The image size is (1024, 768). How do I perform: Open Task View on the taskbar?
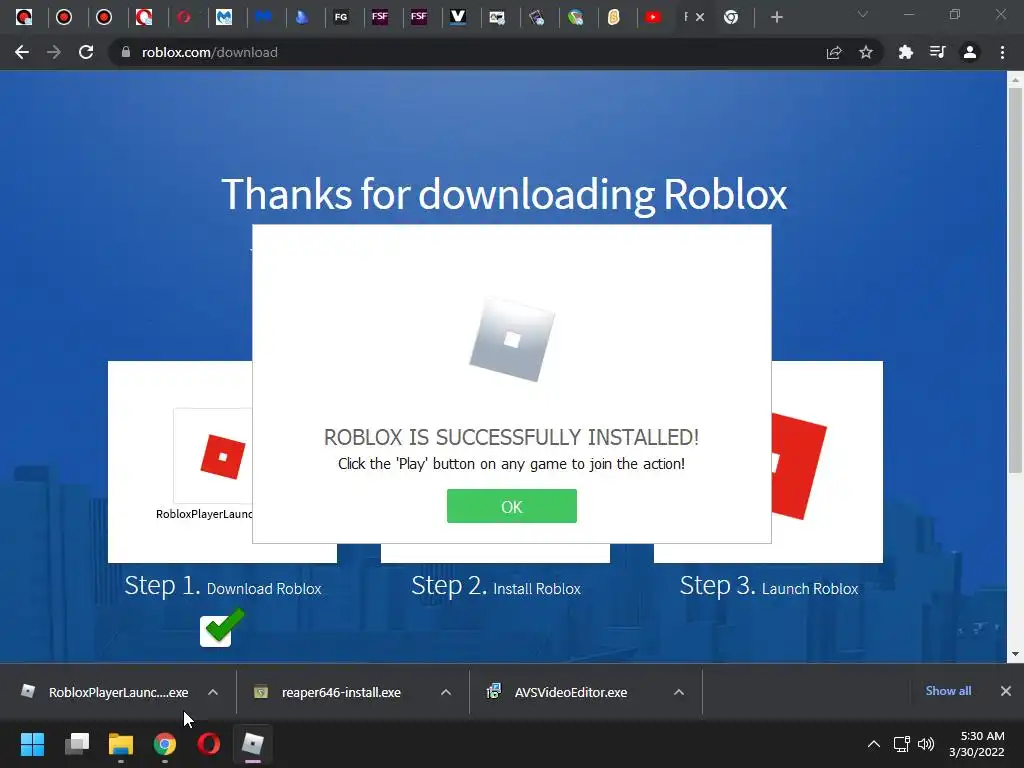76,744
